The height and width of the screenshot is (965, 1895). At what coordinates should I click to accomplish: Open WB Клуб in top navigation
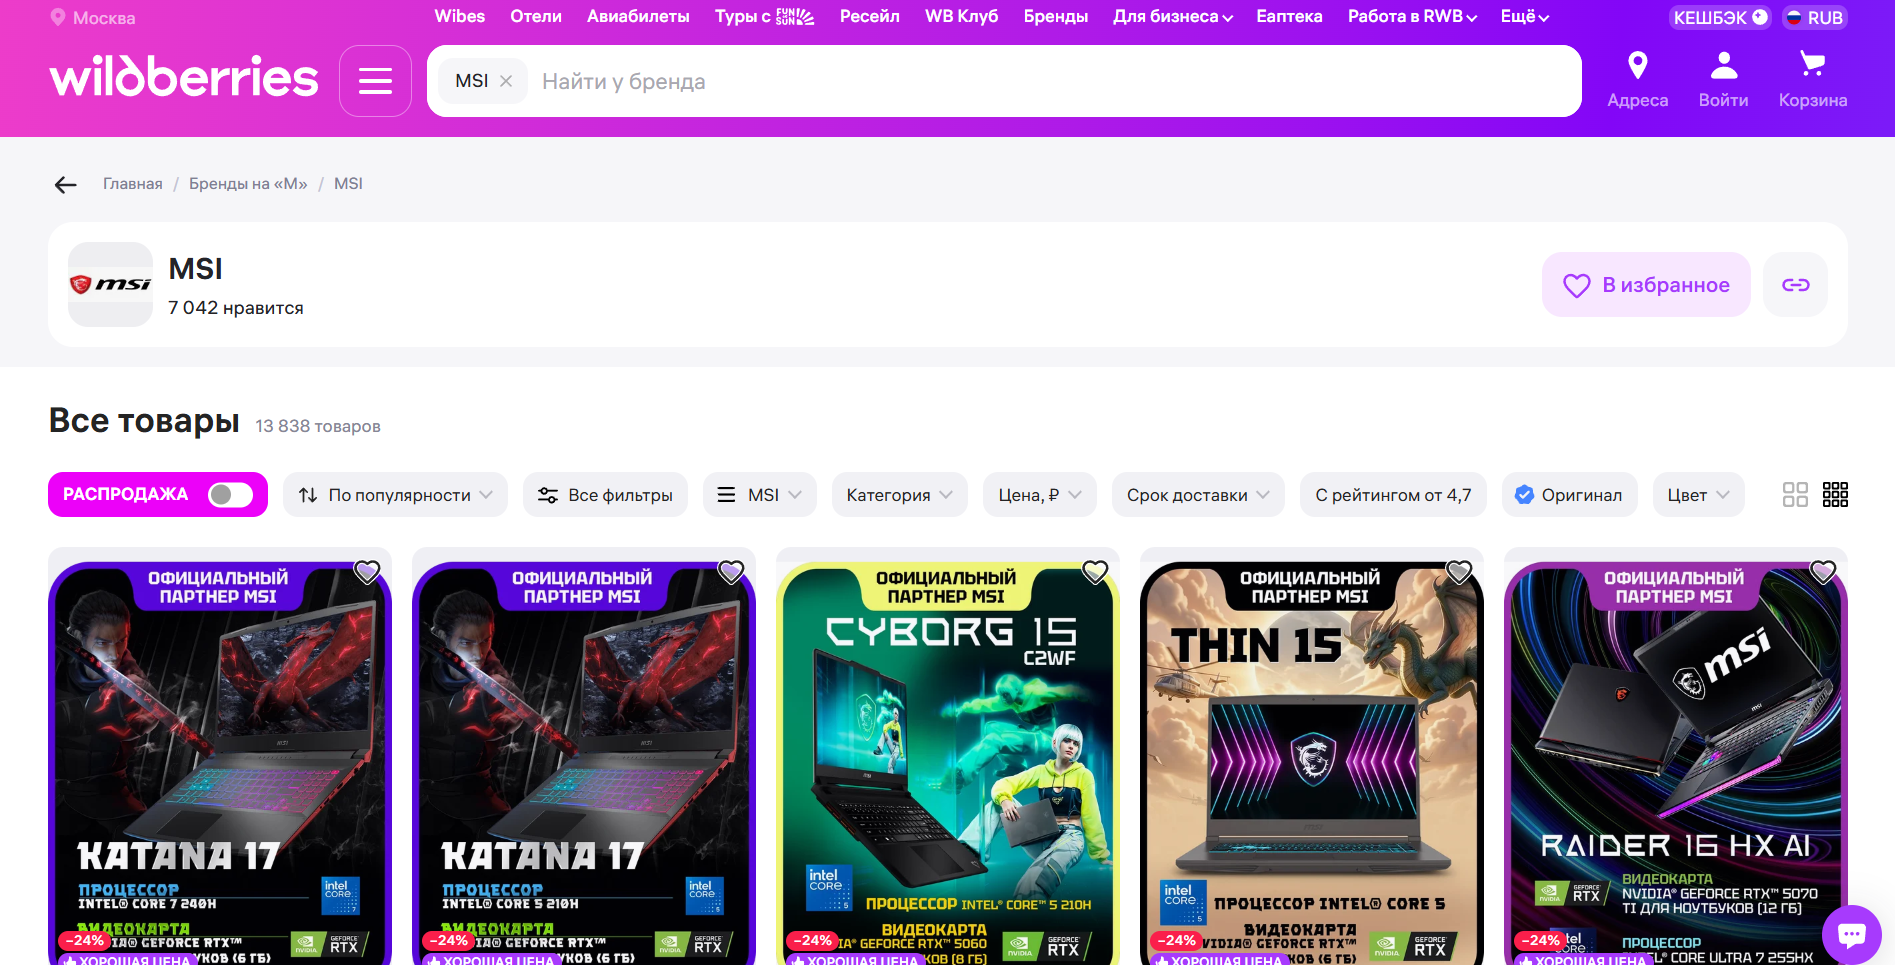(962, 16)
